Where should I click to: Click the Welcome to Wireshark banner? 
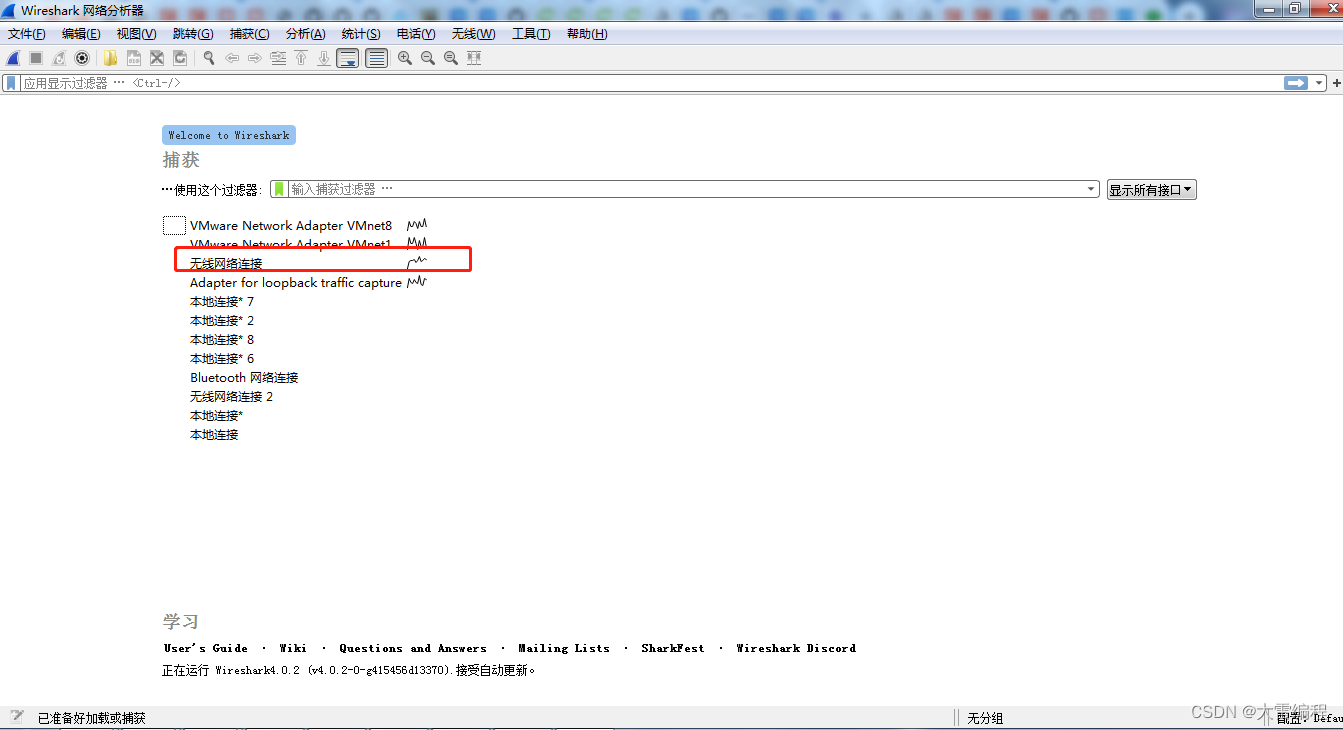click(229, 135)
